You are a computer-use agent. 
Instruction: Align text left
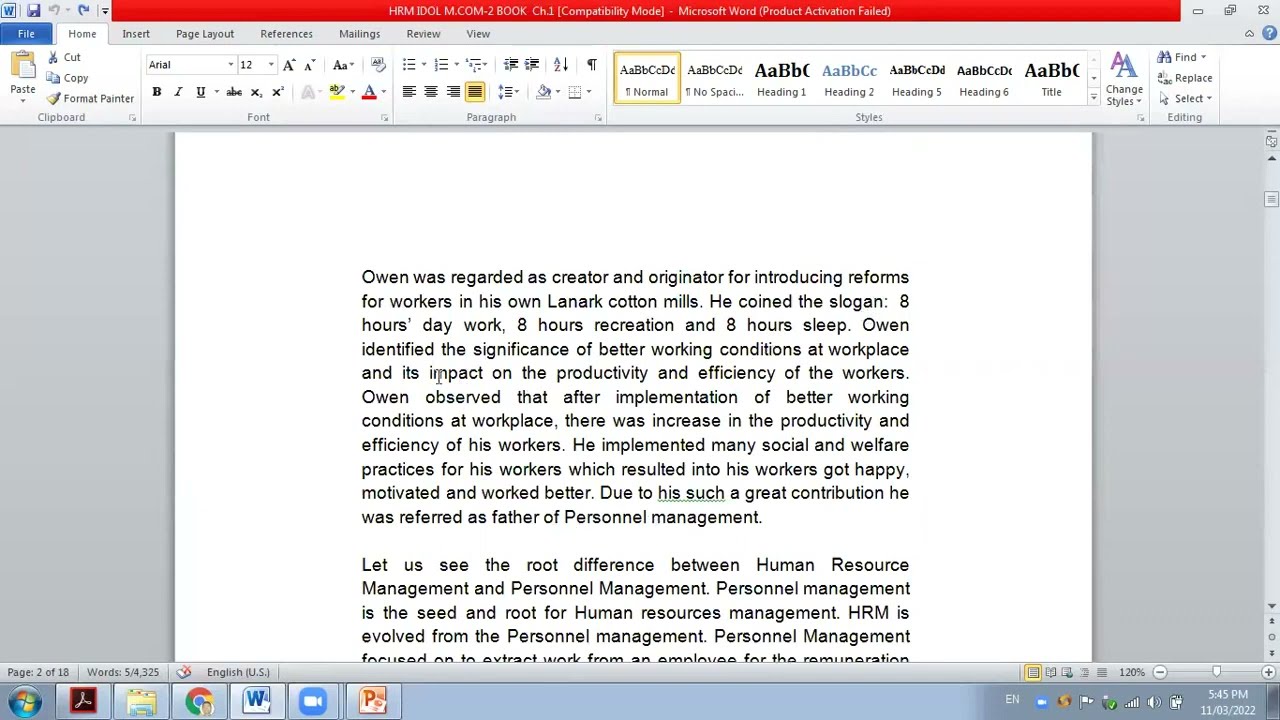[409, 92]
